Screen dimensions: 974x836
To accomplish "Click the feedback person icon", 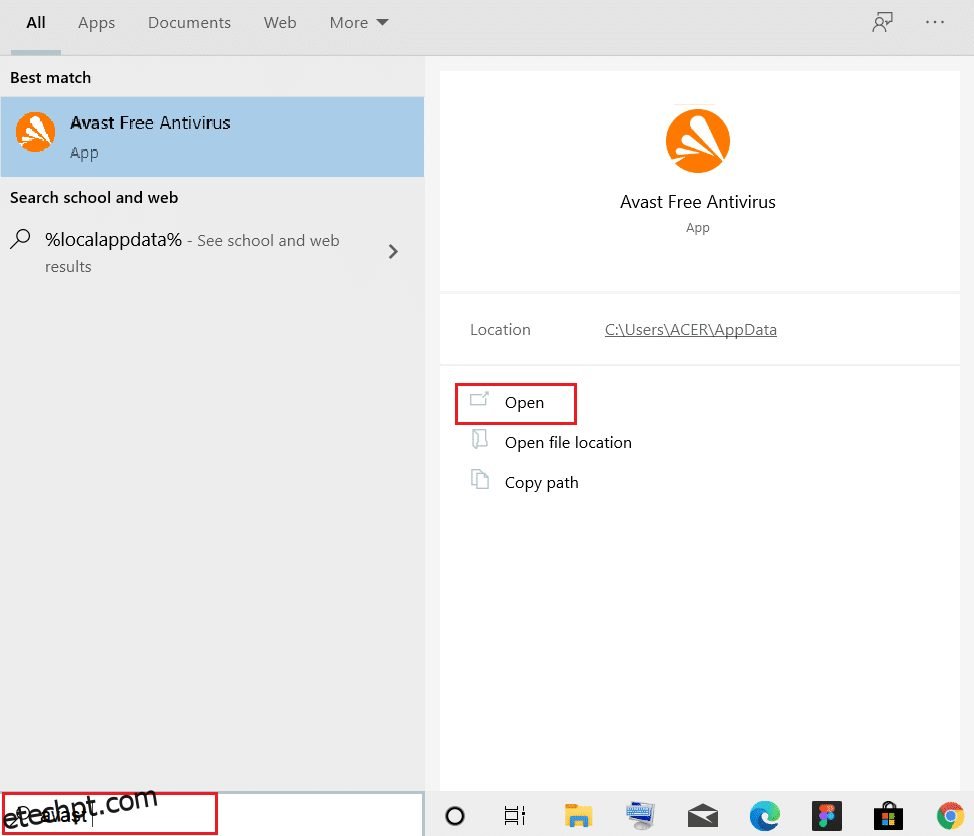I will click(x=882, y=22).
